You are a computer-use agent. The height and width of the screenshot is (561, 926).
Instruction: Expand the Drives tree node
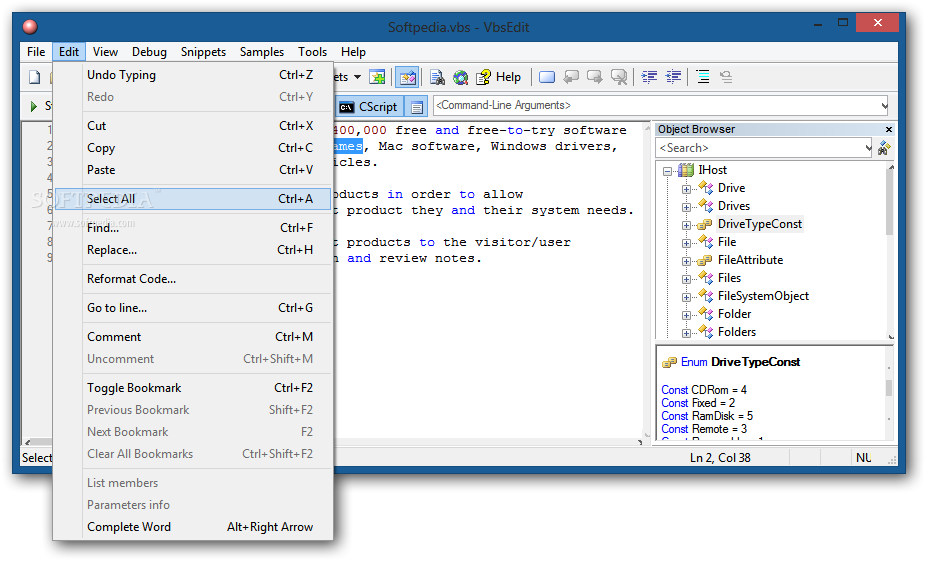tap(686, 207)
